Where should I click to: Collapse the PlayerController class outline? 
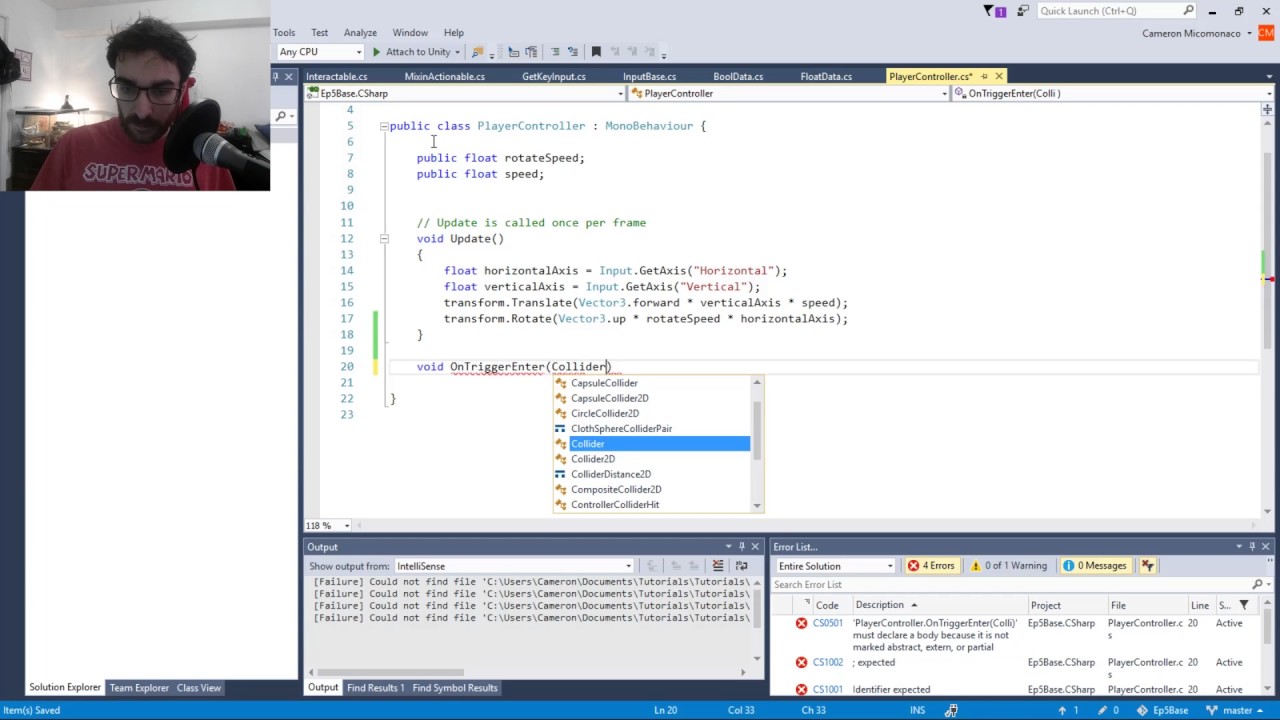(x=384, y=126)
